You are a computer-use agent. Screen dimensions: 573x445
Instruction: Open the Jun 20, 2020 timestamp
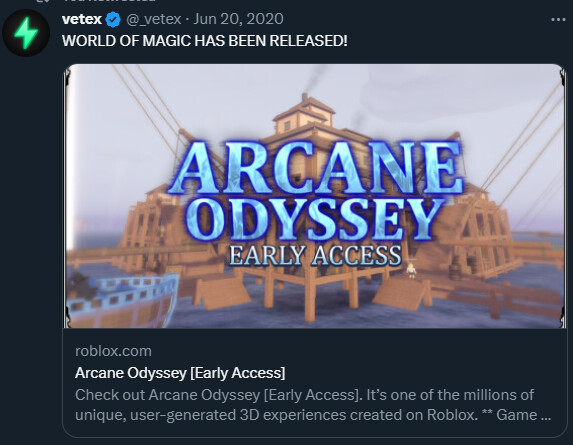pos(238,19)
